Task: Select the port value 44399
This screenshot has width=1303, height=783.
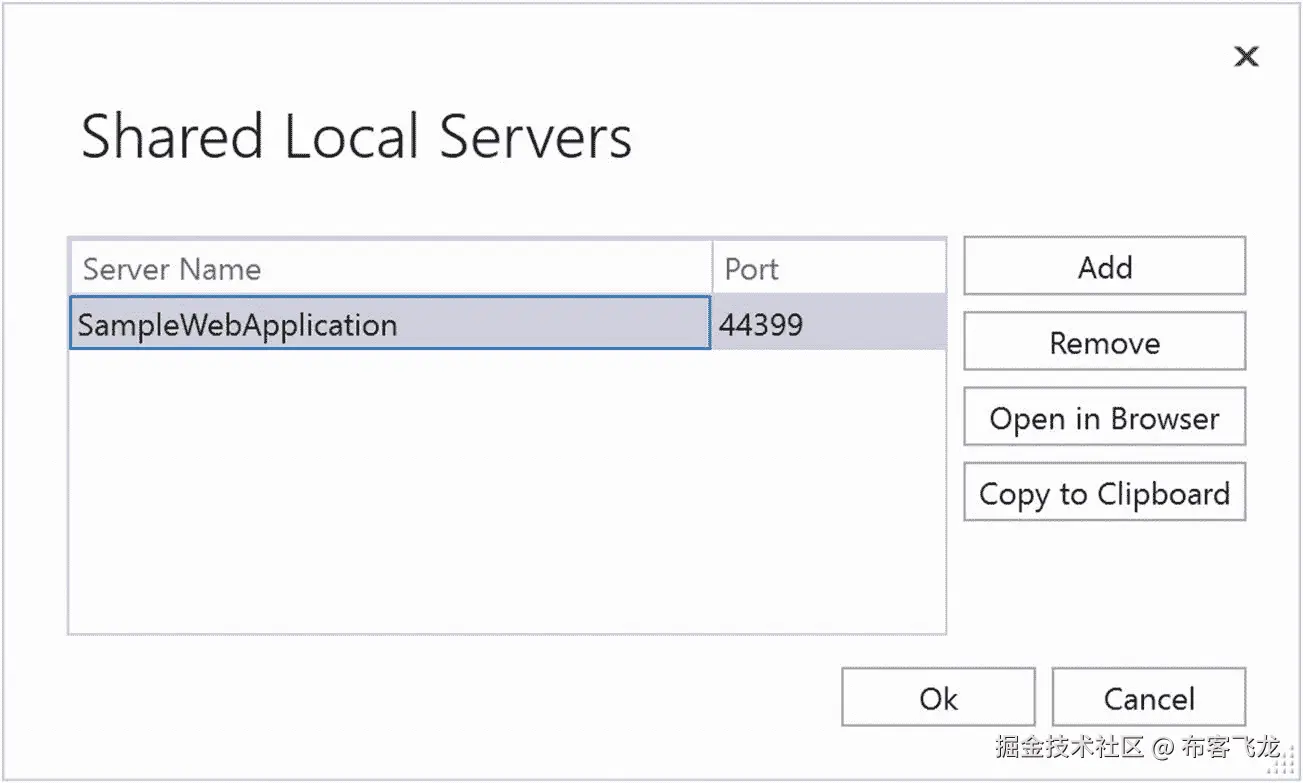Action: (x=829, y=322)
